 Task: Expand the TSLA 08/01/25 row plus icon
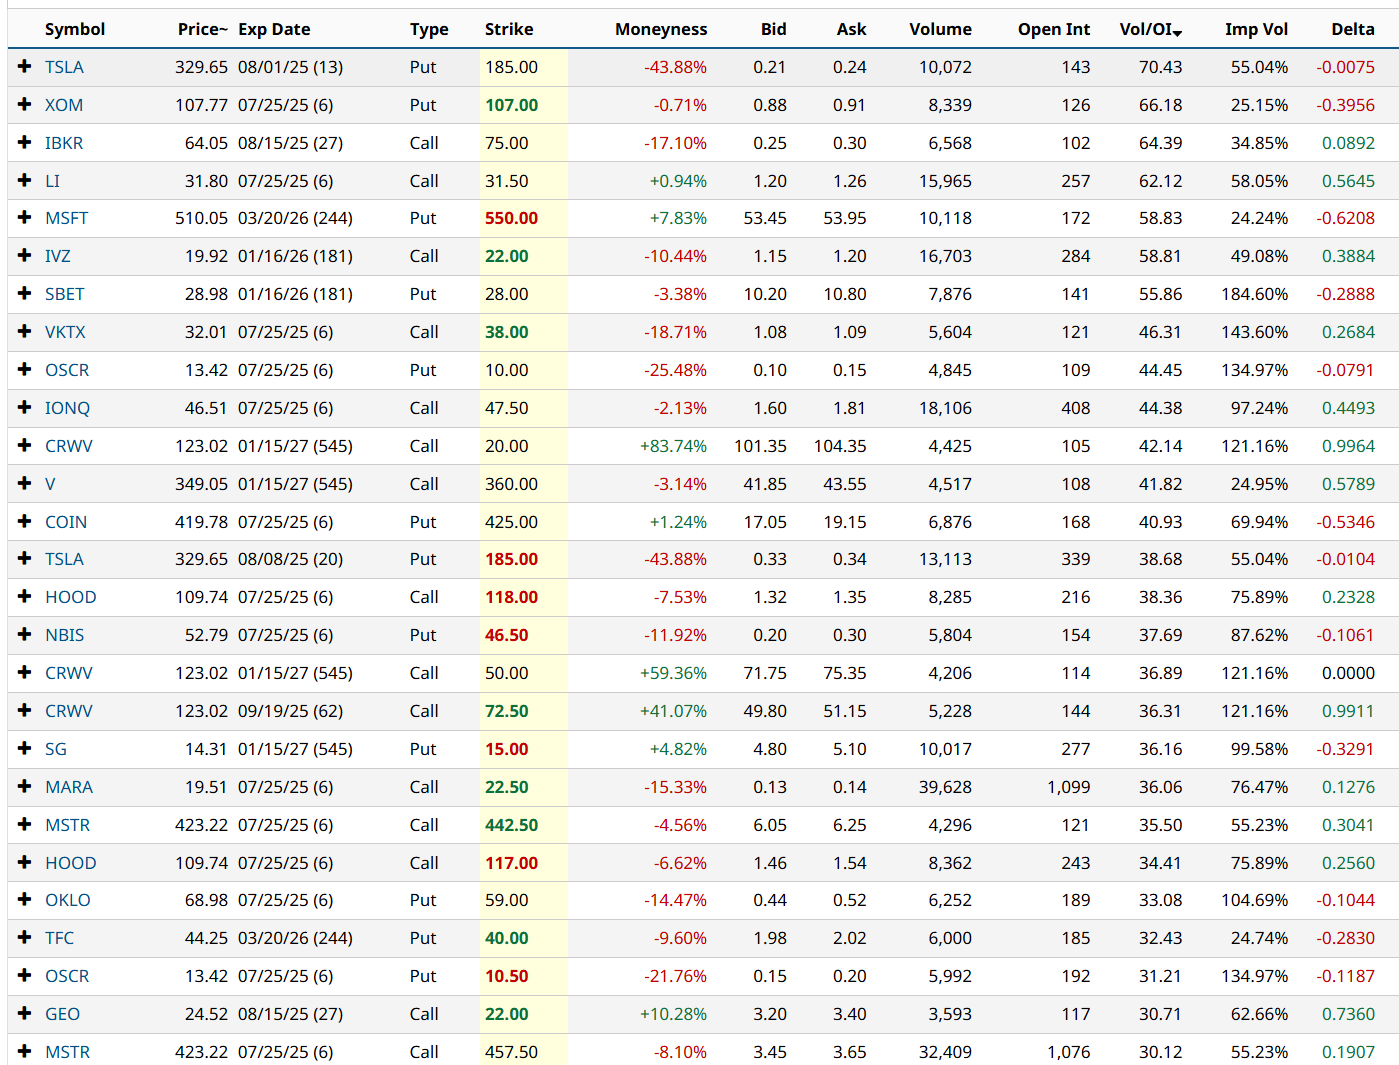click(x=25, y=66)
